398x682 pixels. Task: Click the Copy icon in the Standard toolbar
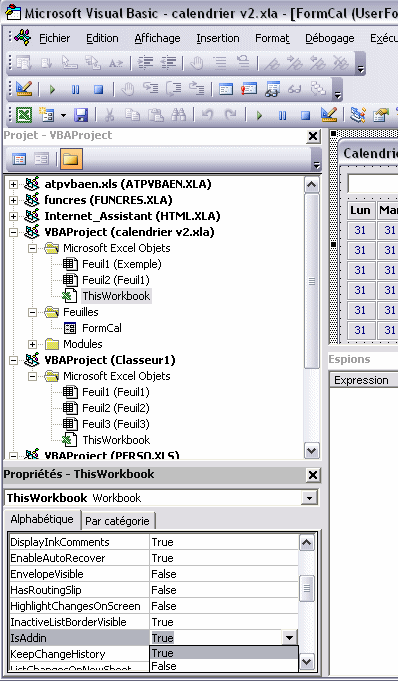(x=133, y=115)
